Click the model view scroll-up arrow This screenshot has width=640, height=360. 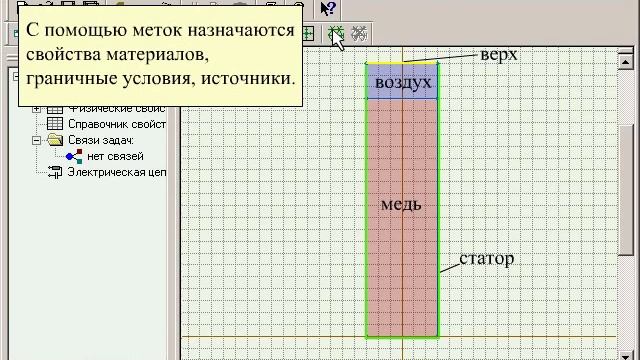(625, 62)
